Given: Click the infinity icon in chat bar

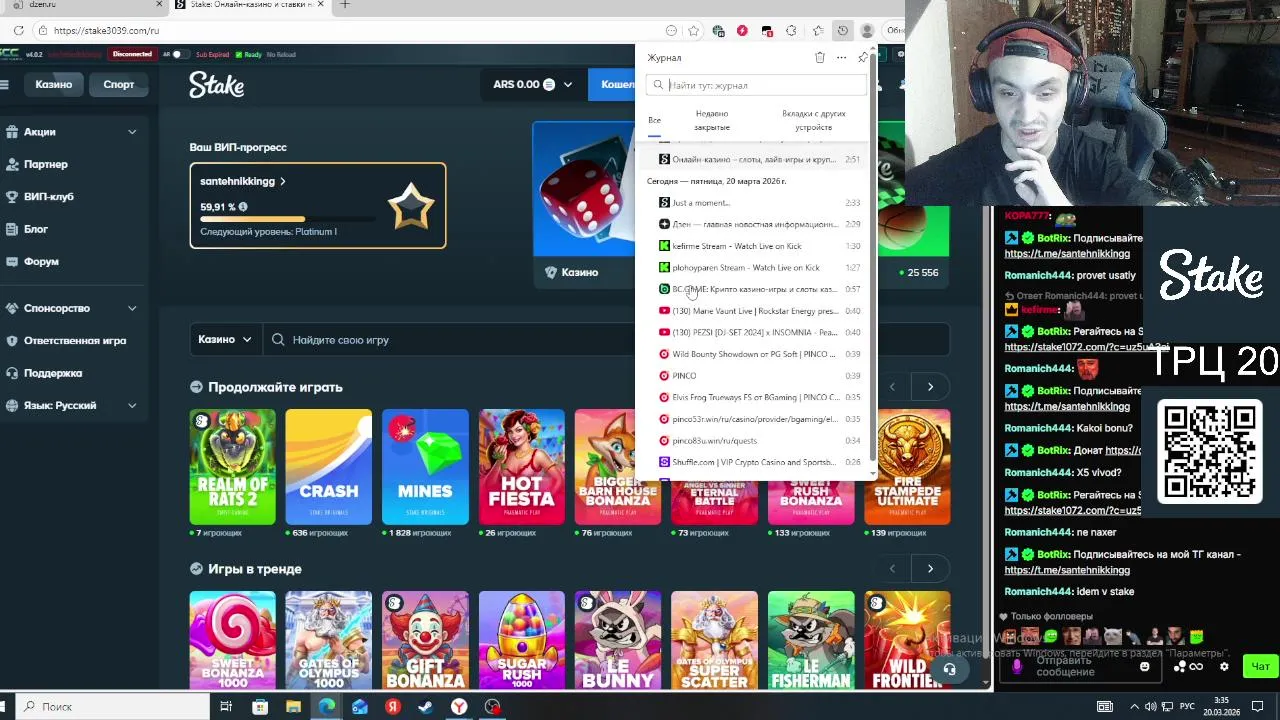Looking at the screenshot, I should pos(1195,666).
